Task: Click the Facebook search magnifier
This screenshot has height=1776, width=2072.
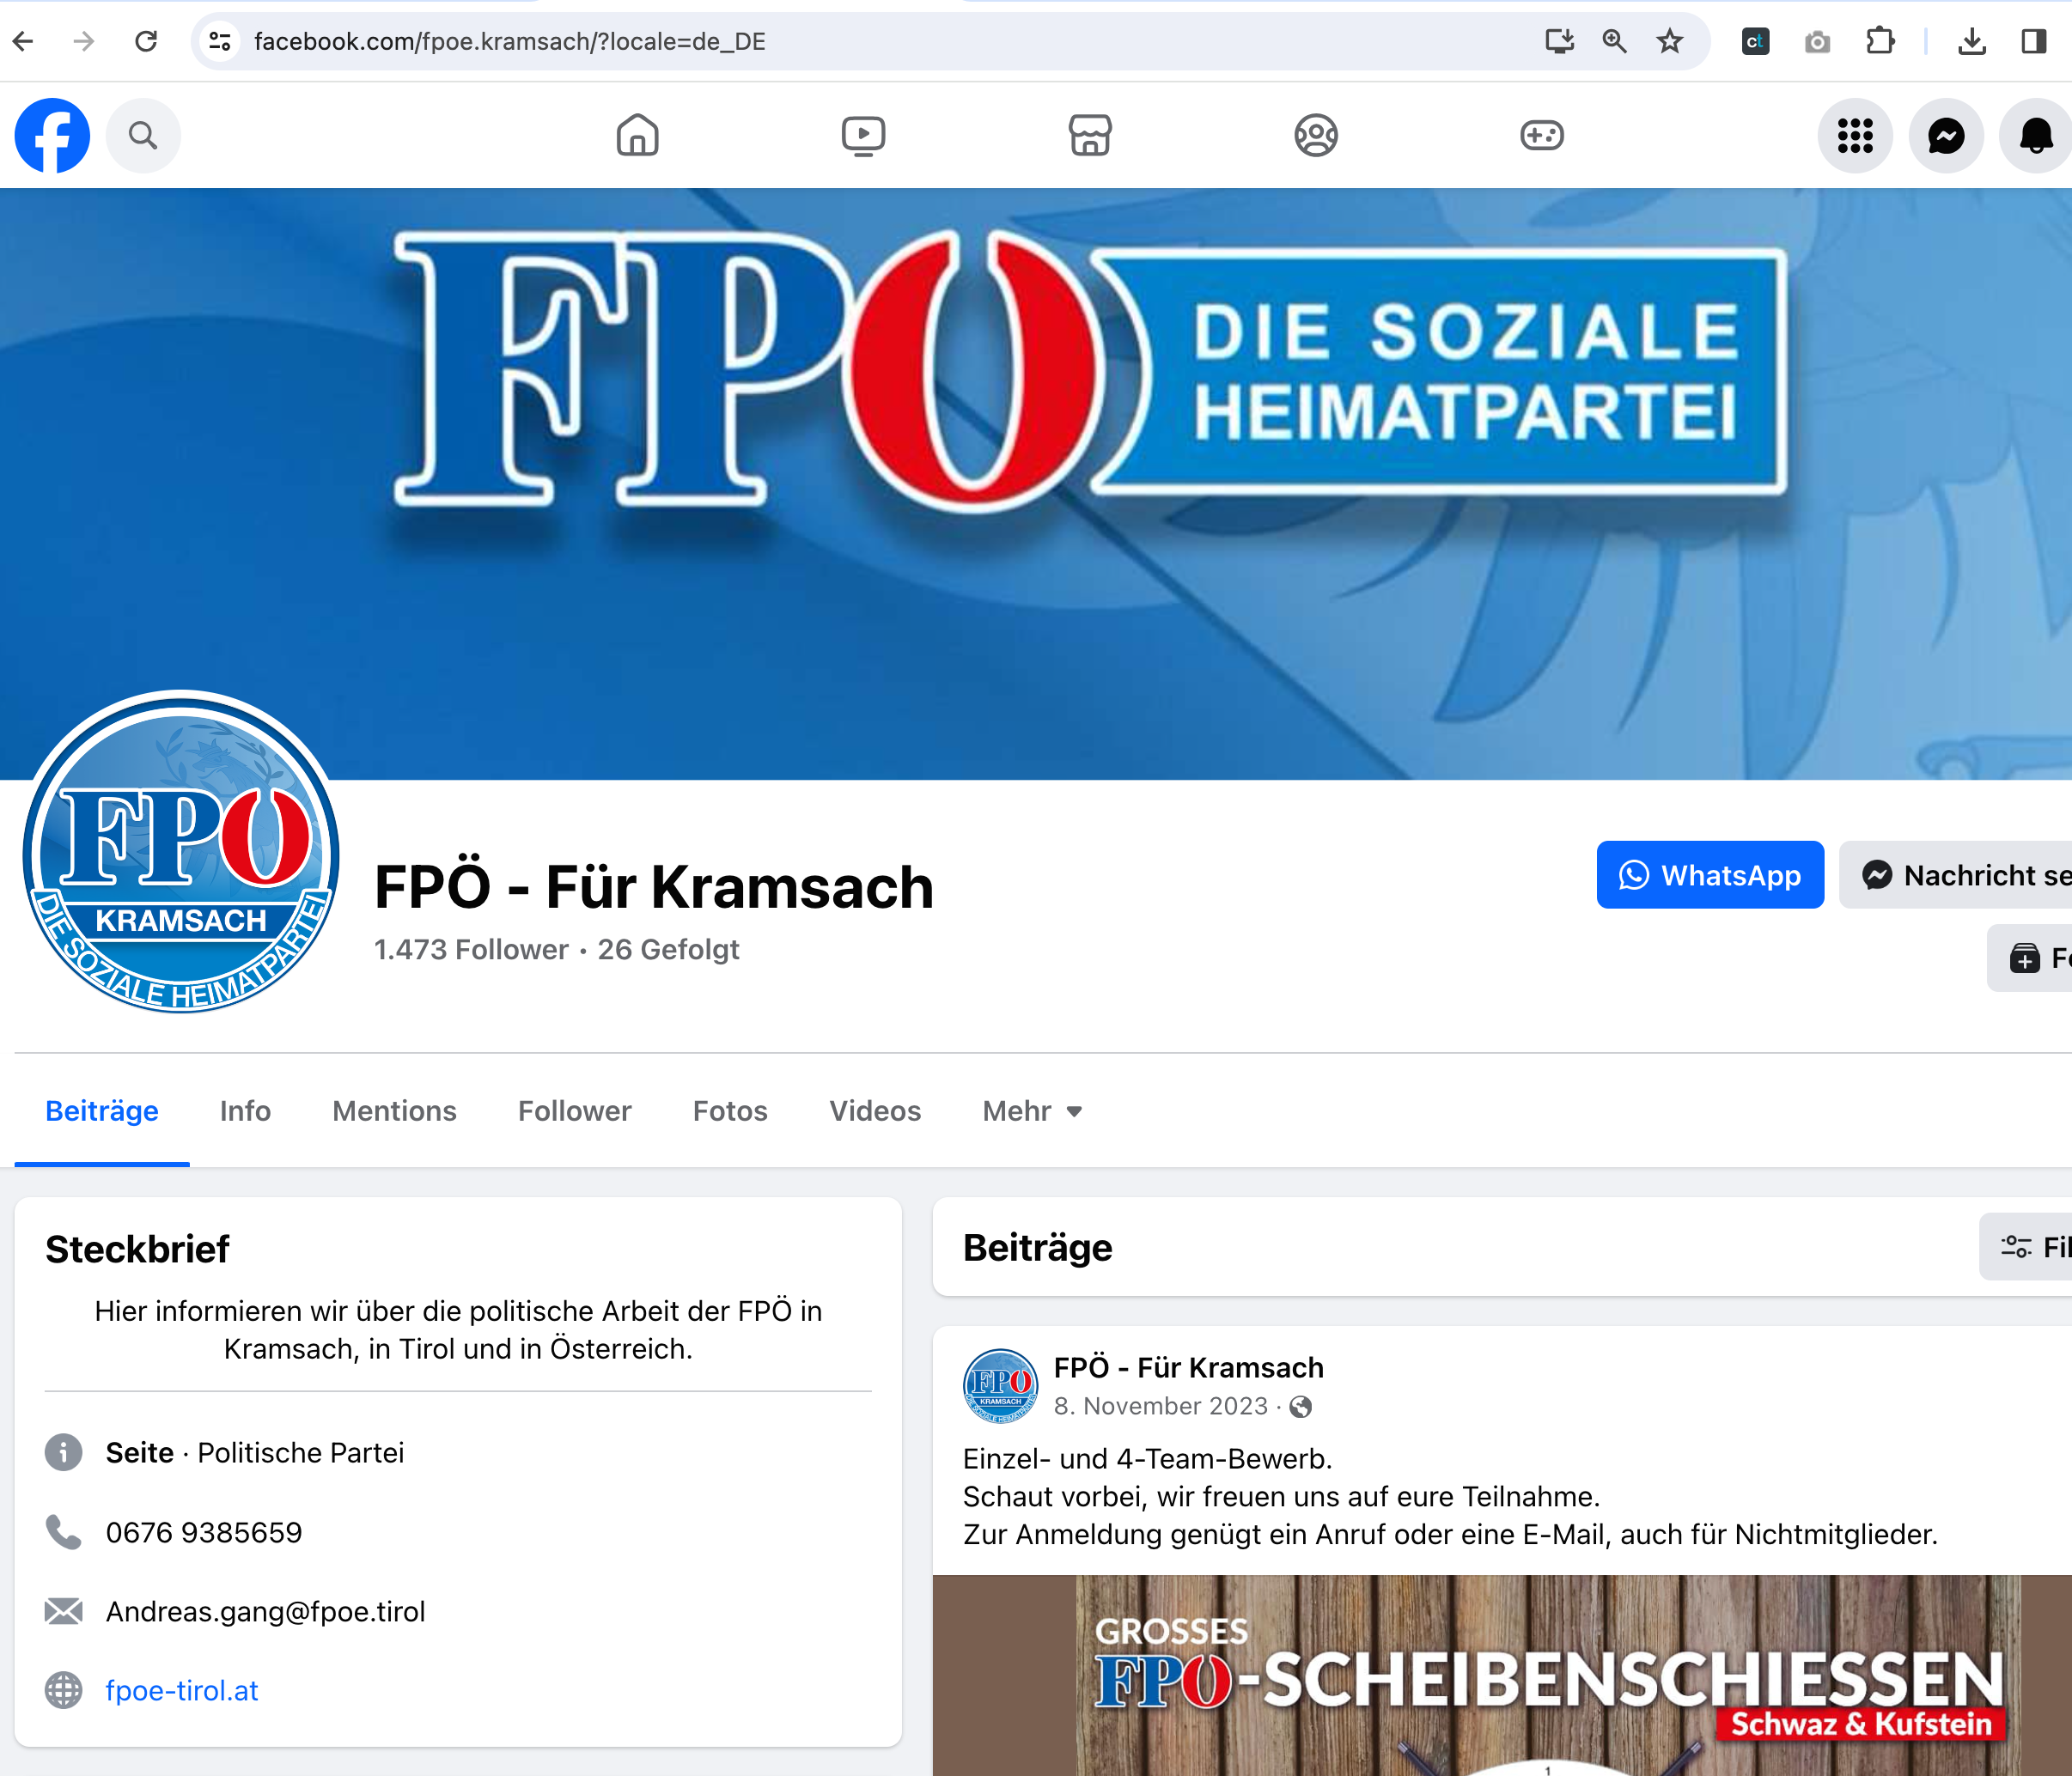Action: (143, 136)
